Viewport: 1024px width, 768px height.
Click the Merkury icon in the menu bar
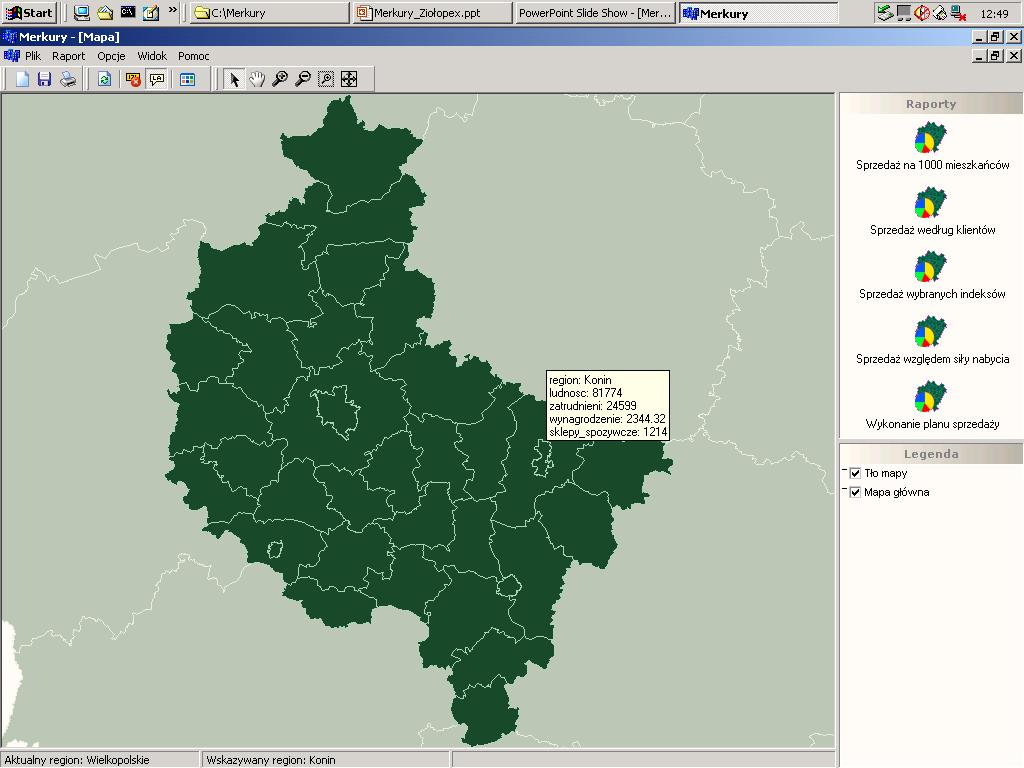(12, 56)
